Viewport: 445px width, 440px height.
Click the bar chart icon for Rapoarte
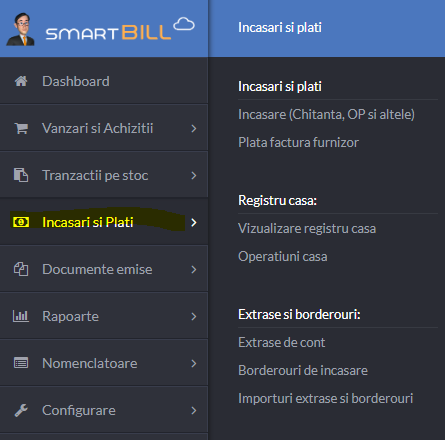point(21,316)
